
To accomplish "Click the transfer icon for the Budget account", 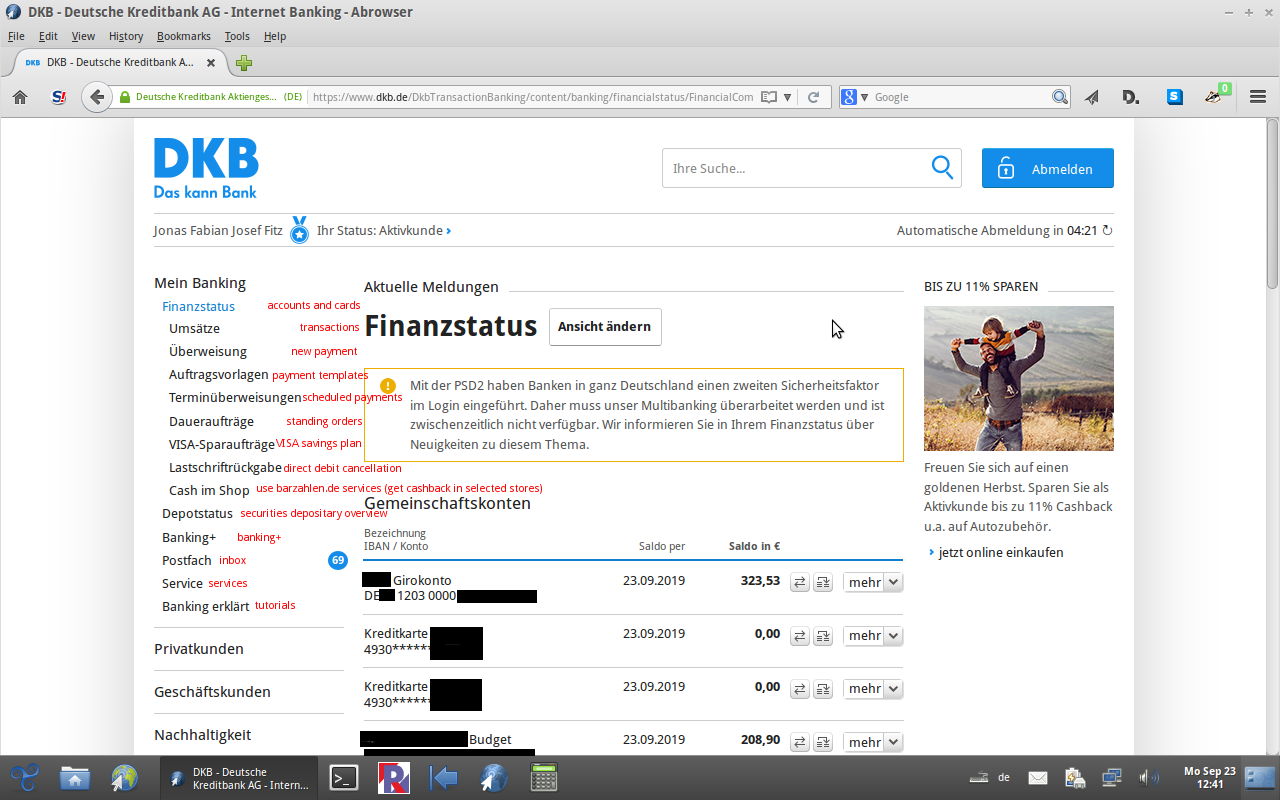I will [800, 742].
